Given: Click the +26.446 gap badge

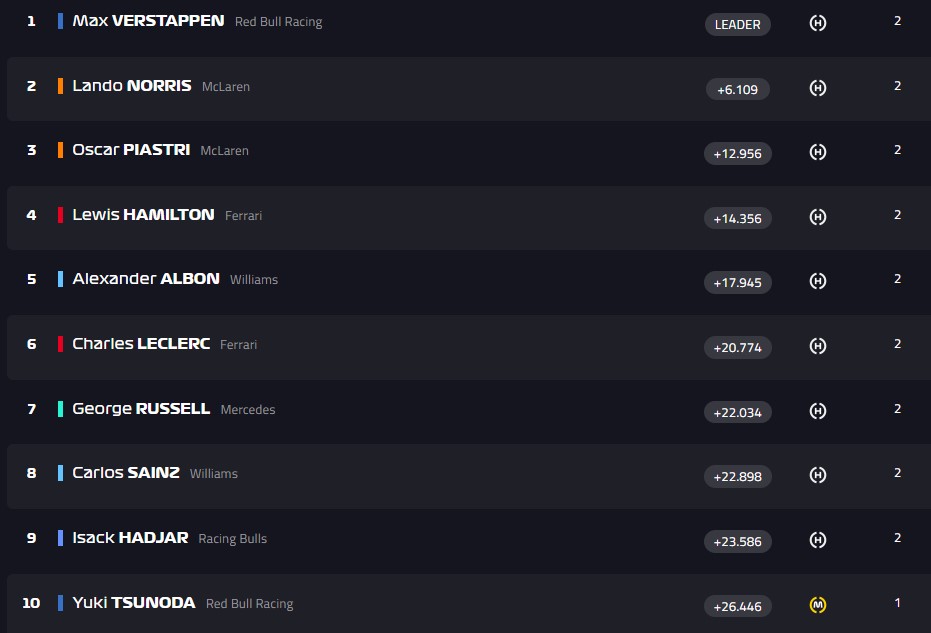Looking at the screenshot, I should [x=737, y=605].
